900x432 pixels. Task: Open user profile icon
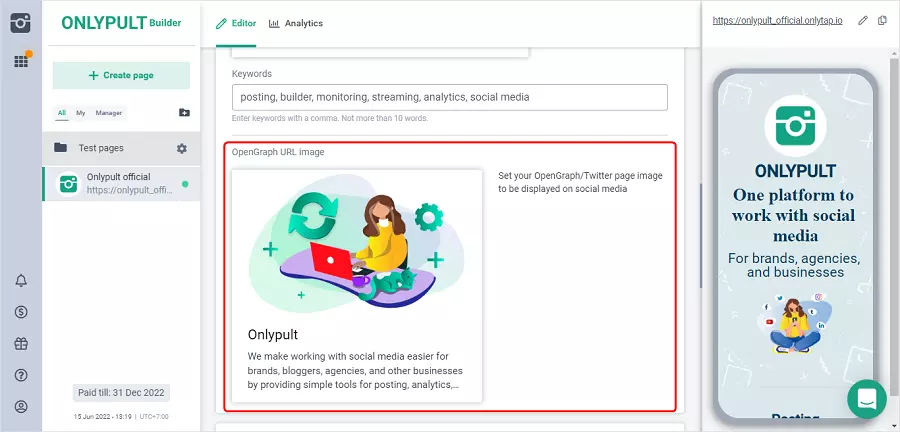(x=21, y=406)
